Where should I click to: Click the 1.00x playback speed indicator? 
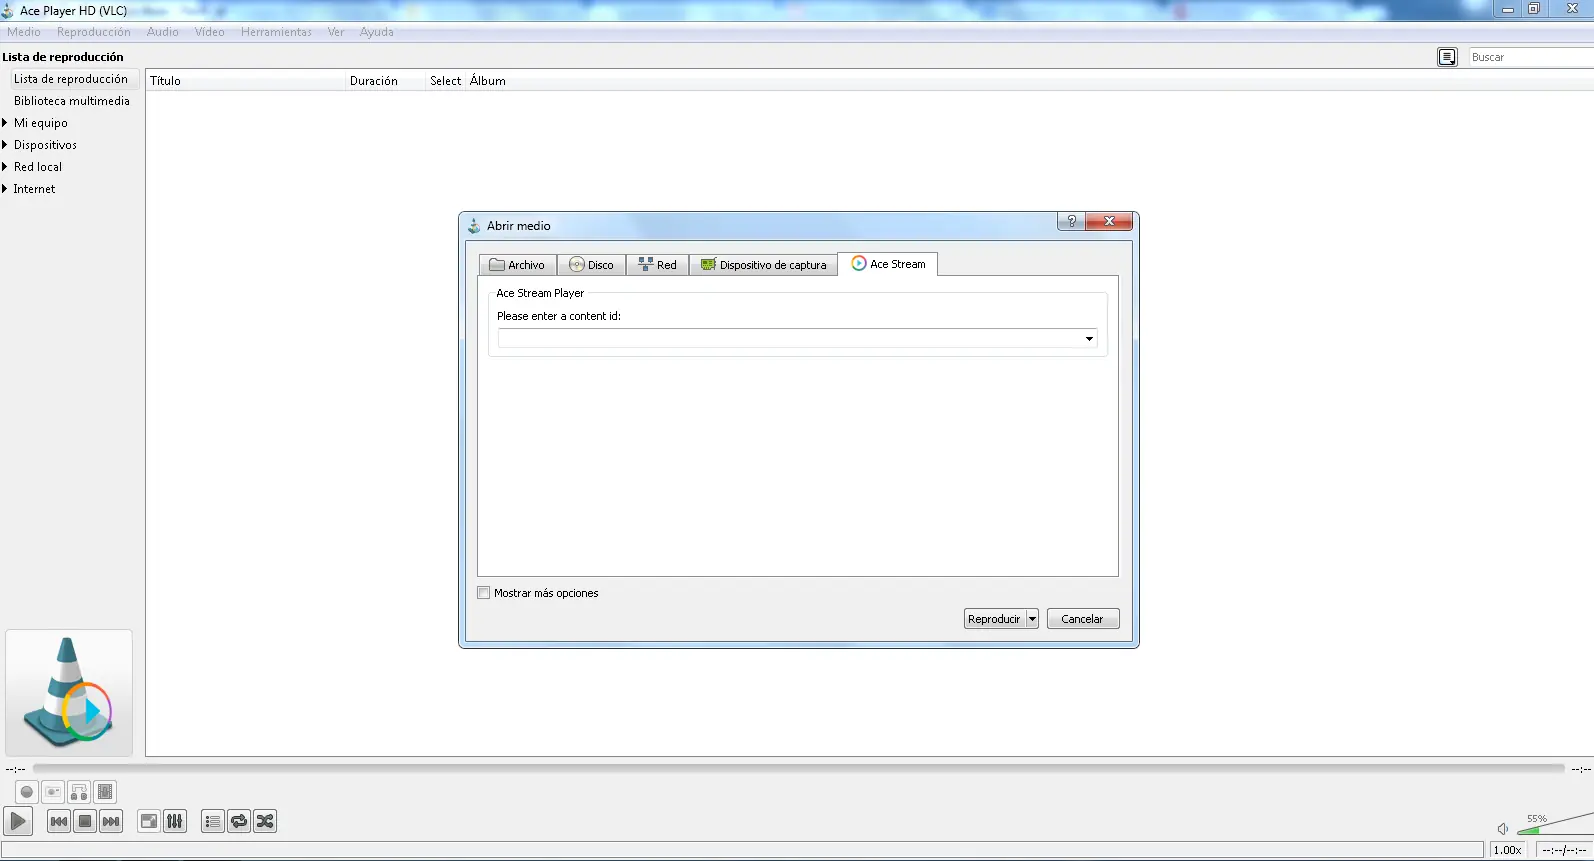[1507, 850]
